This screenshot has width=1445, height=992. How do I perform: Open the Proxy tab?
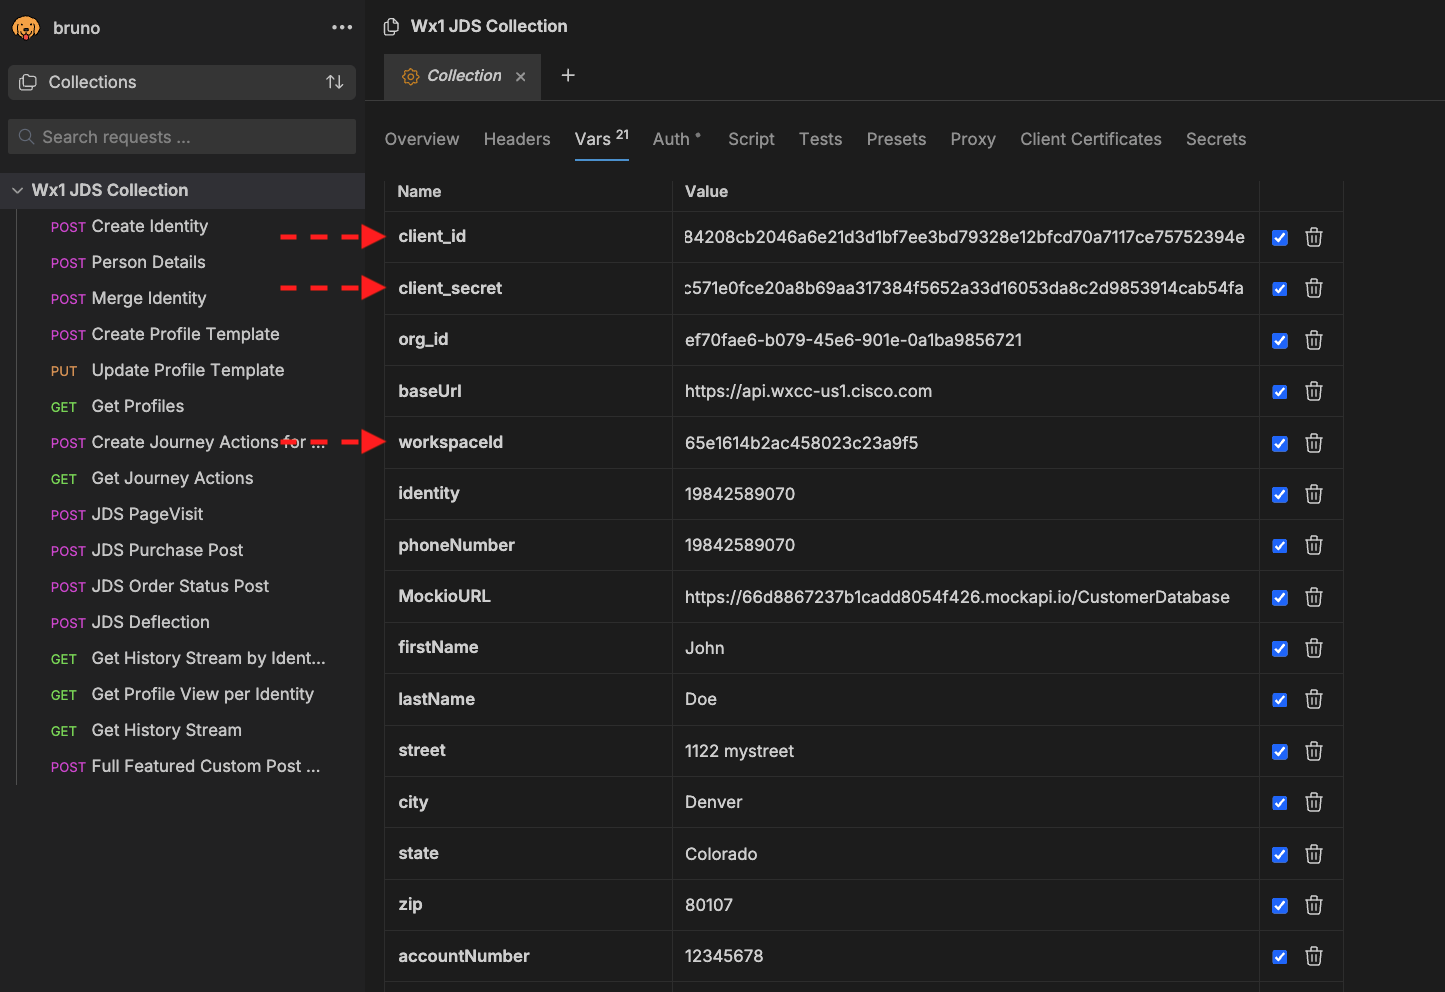point(973,139)
